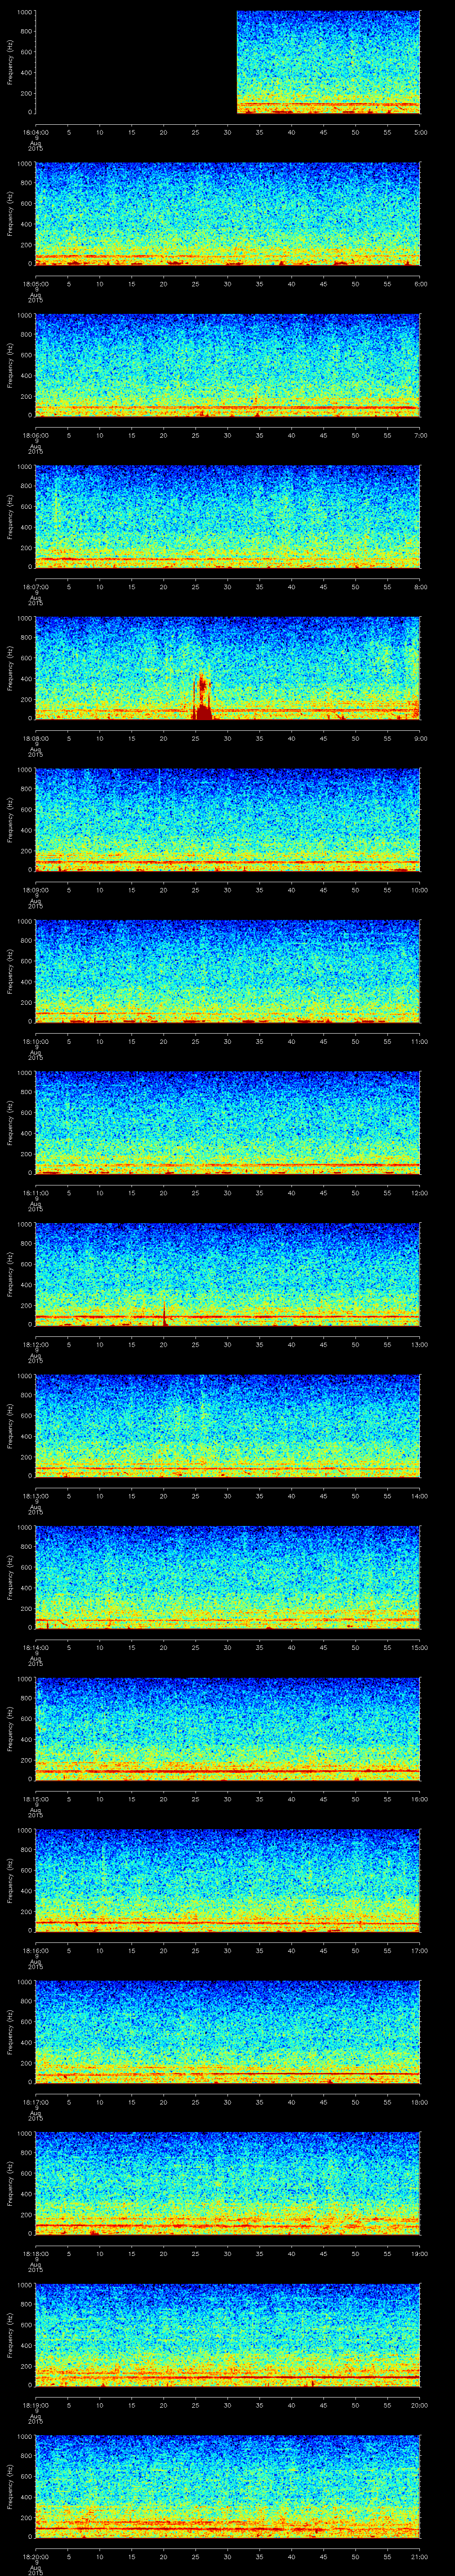
Task: Click the 5:00 end time label
Action: click(x=420, y=132)
